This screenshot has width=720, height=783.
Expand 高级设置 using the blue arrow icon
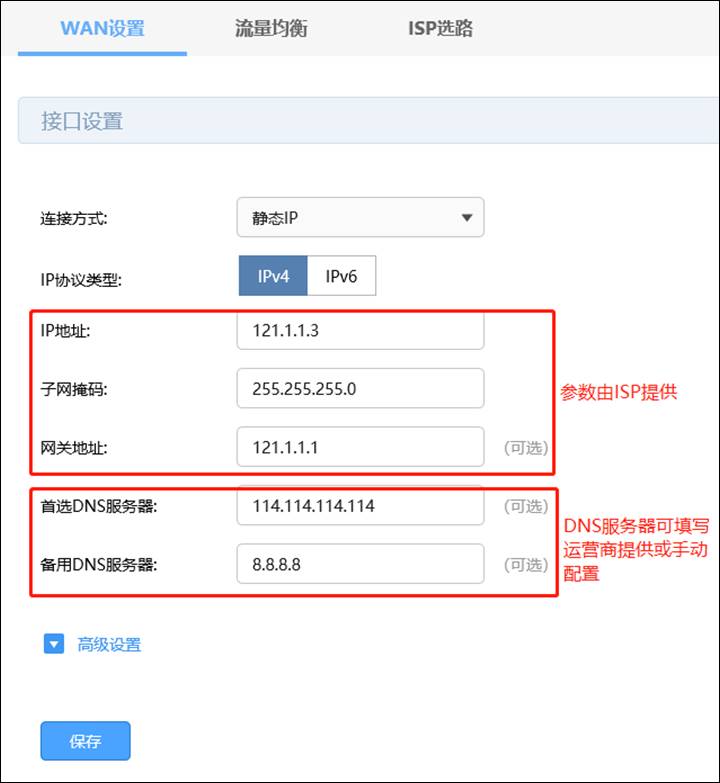(x=54, y=644)
